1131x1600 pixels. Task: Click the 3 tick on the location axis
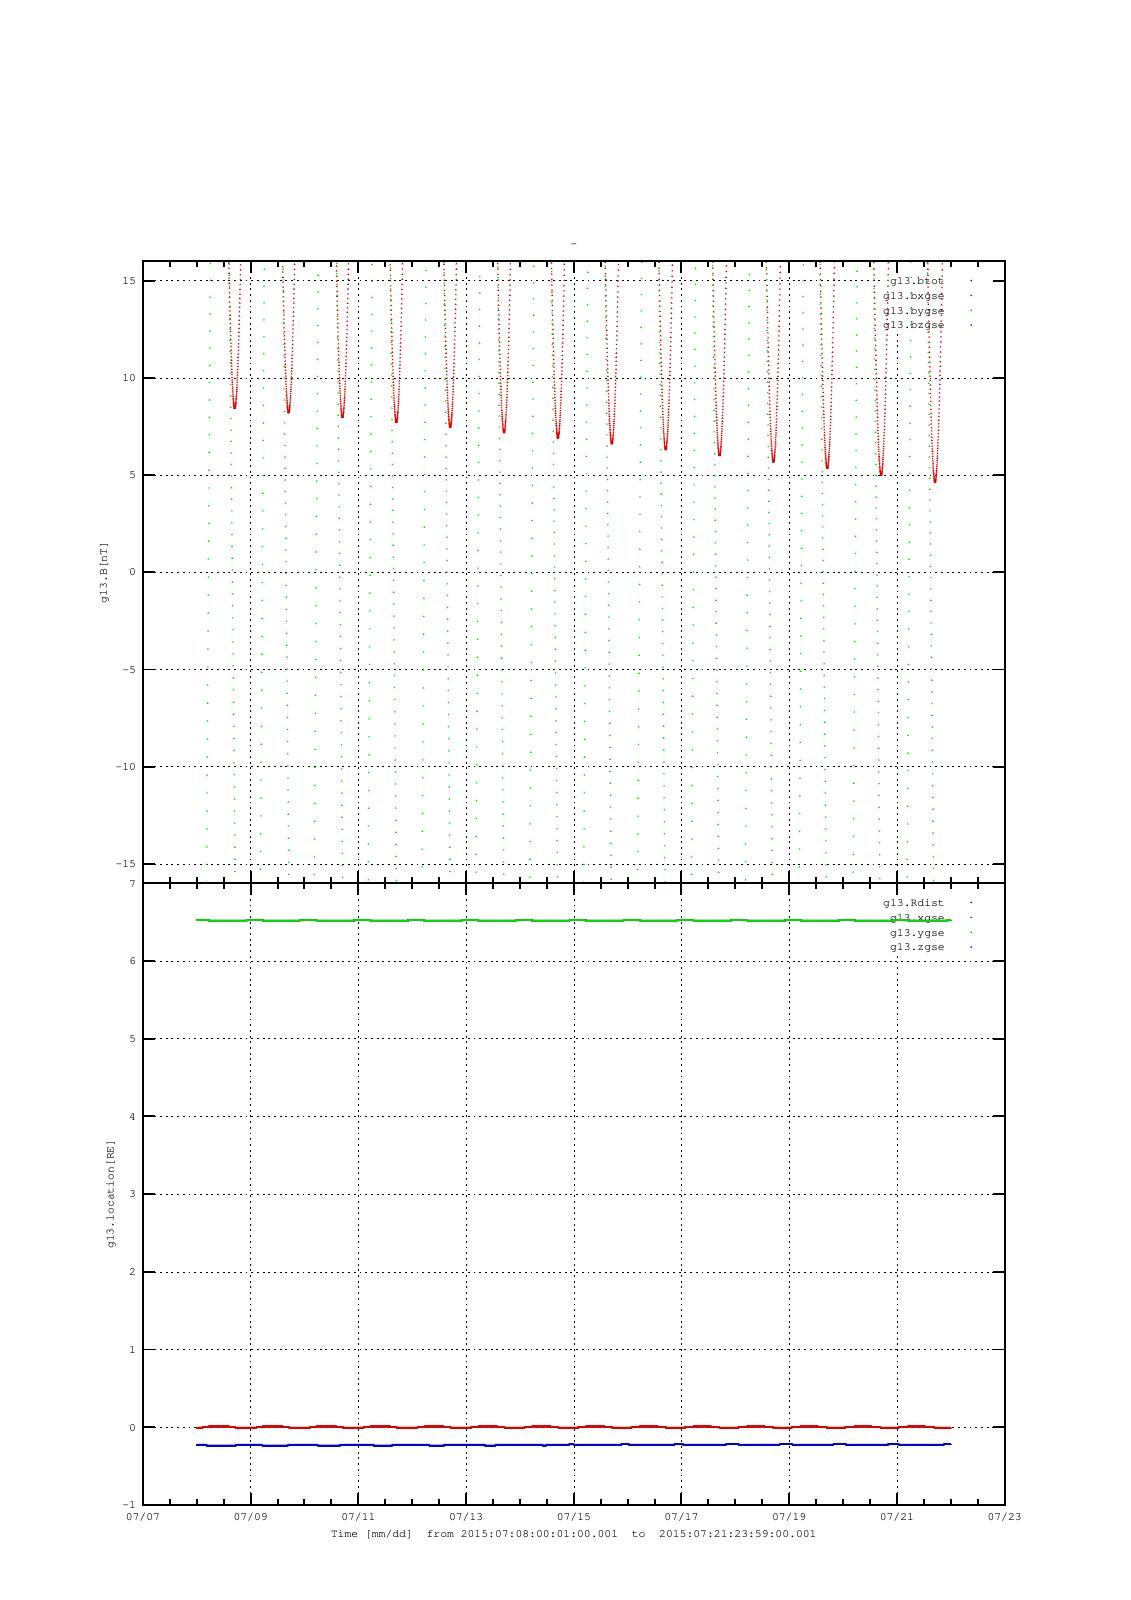click(x=132, y=1194)
